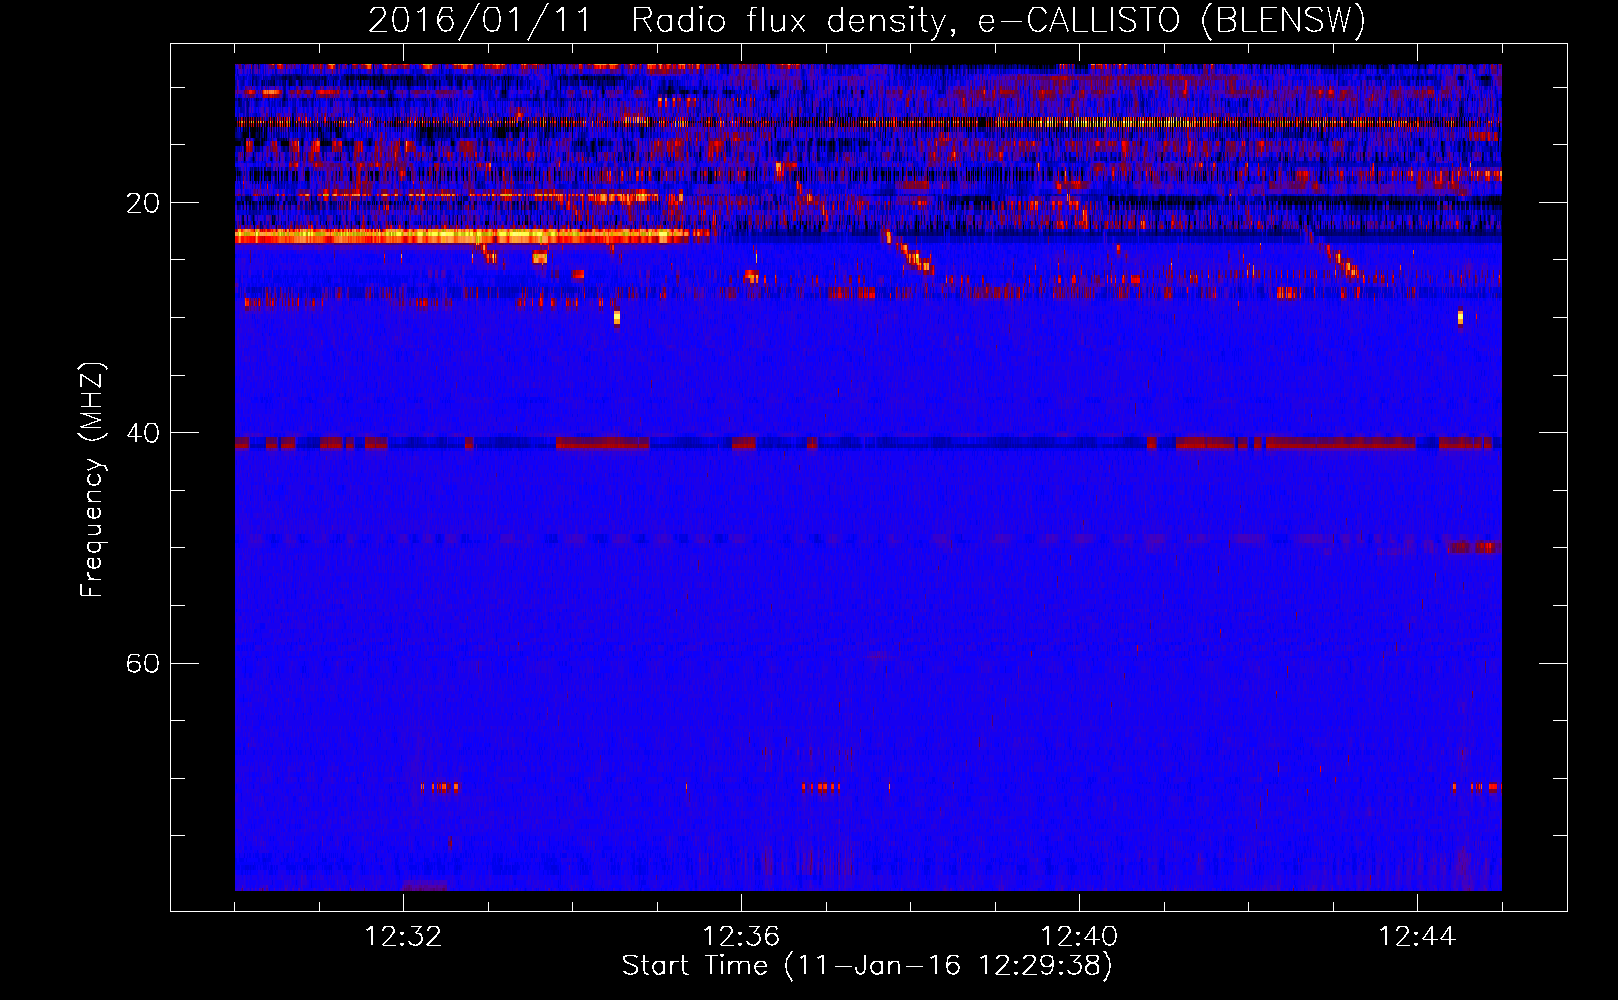Click the Start Time axis caption
The image size is (1618, 1000).
pos(867,966)
